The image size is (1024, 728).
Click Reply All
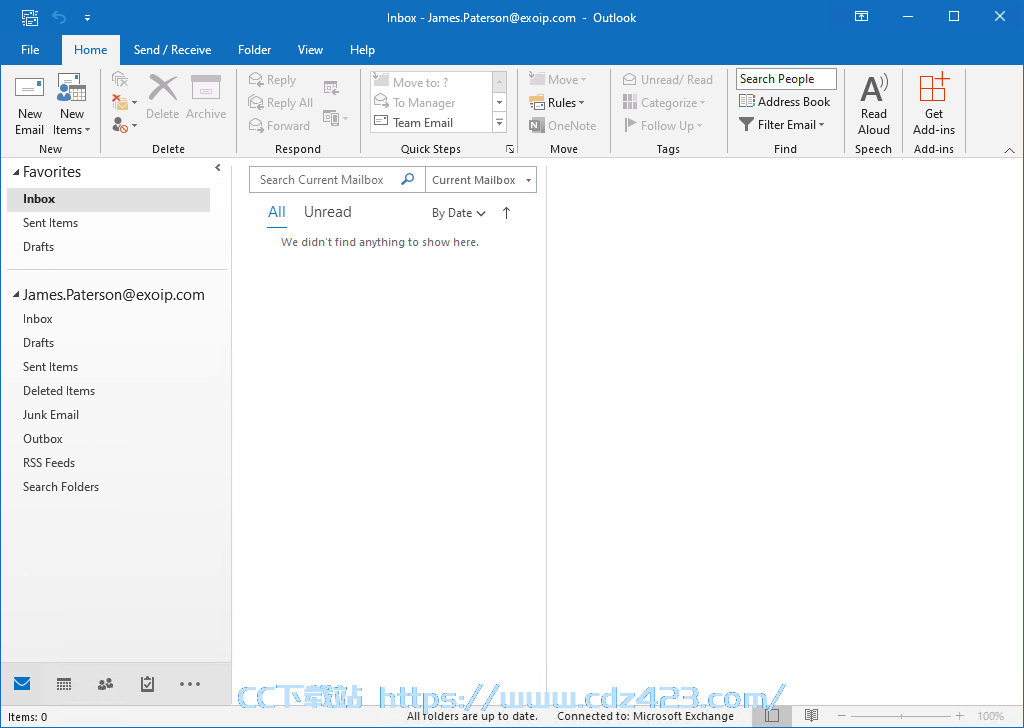(280, 103)
